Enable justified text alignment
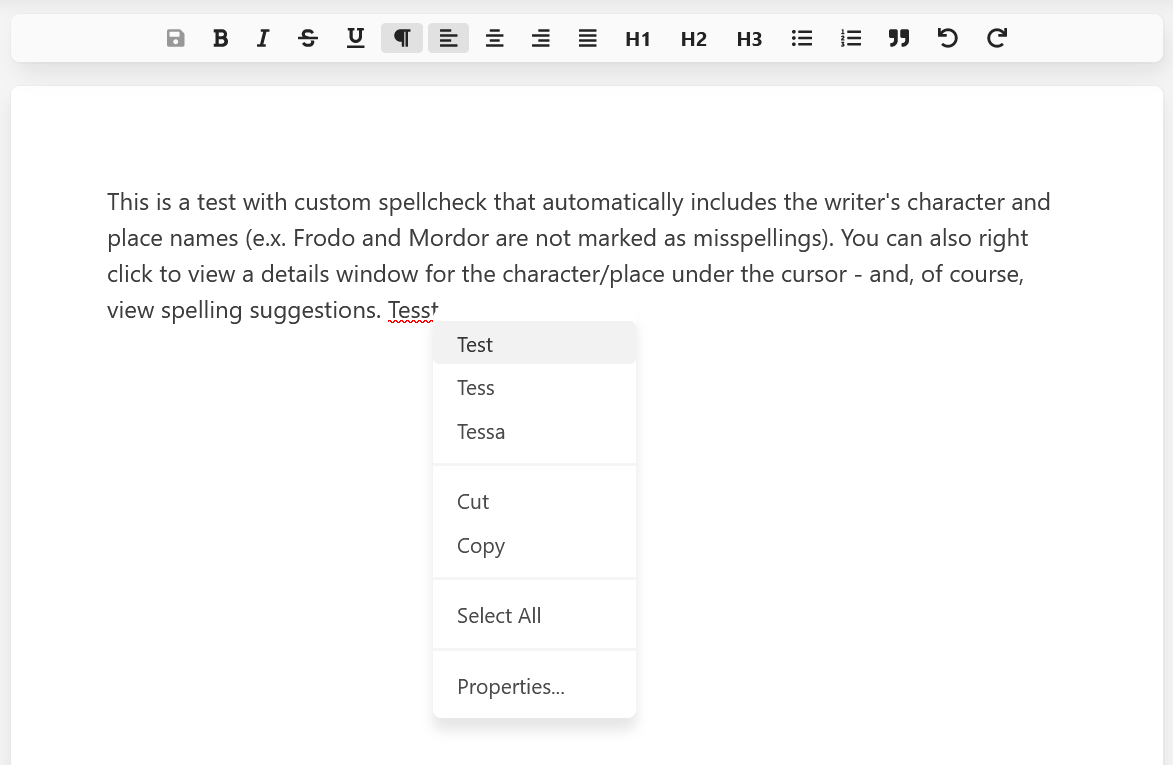The height and width of the screenshot is (765, 1173). (587, 38)
